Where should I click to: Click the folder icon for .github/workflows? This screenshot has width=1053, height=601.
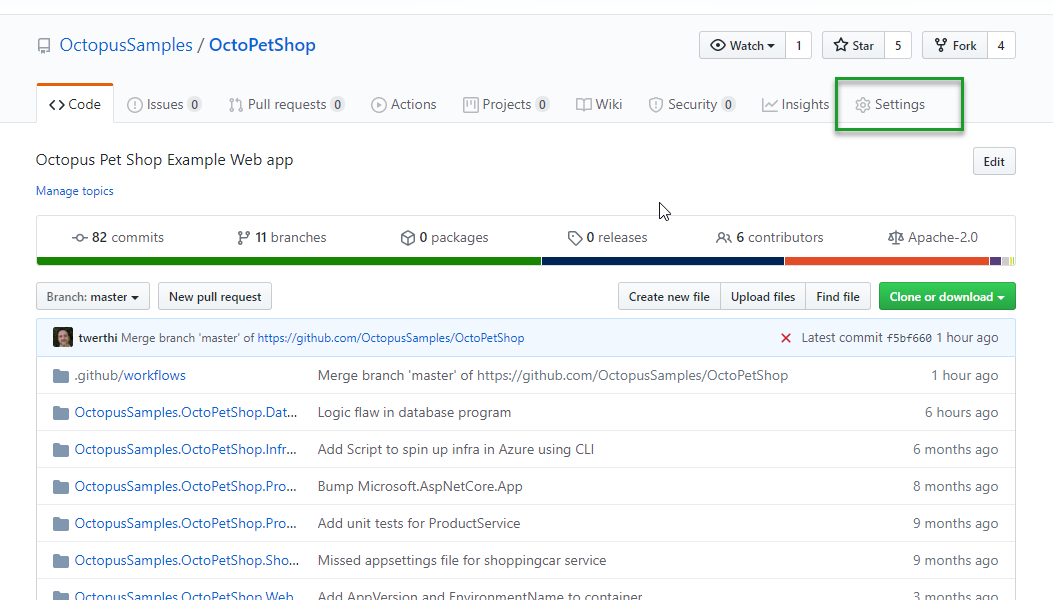pyautogui.click(x=60, y=376)
